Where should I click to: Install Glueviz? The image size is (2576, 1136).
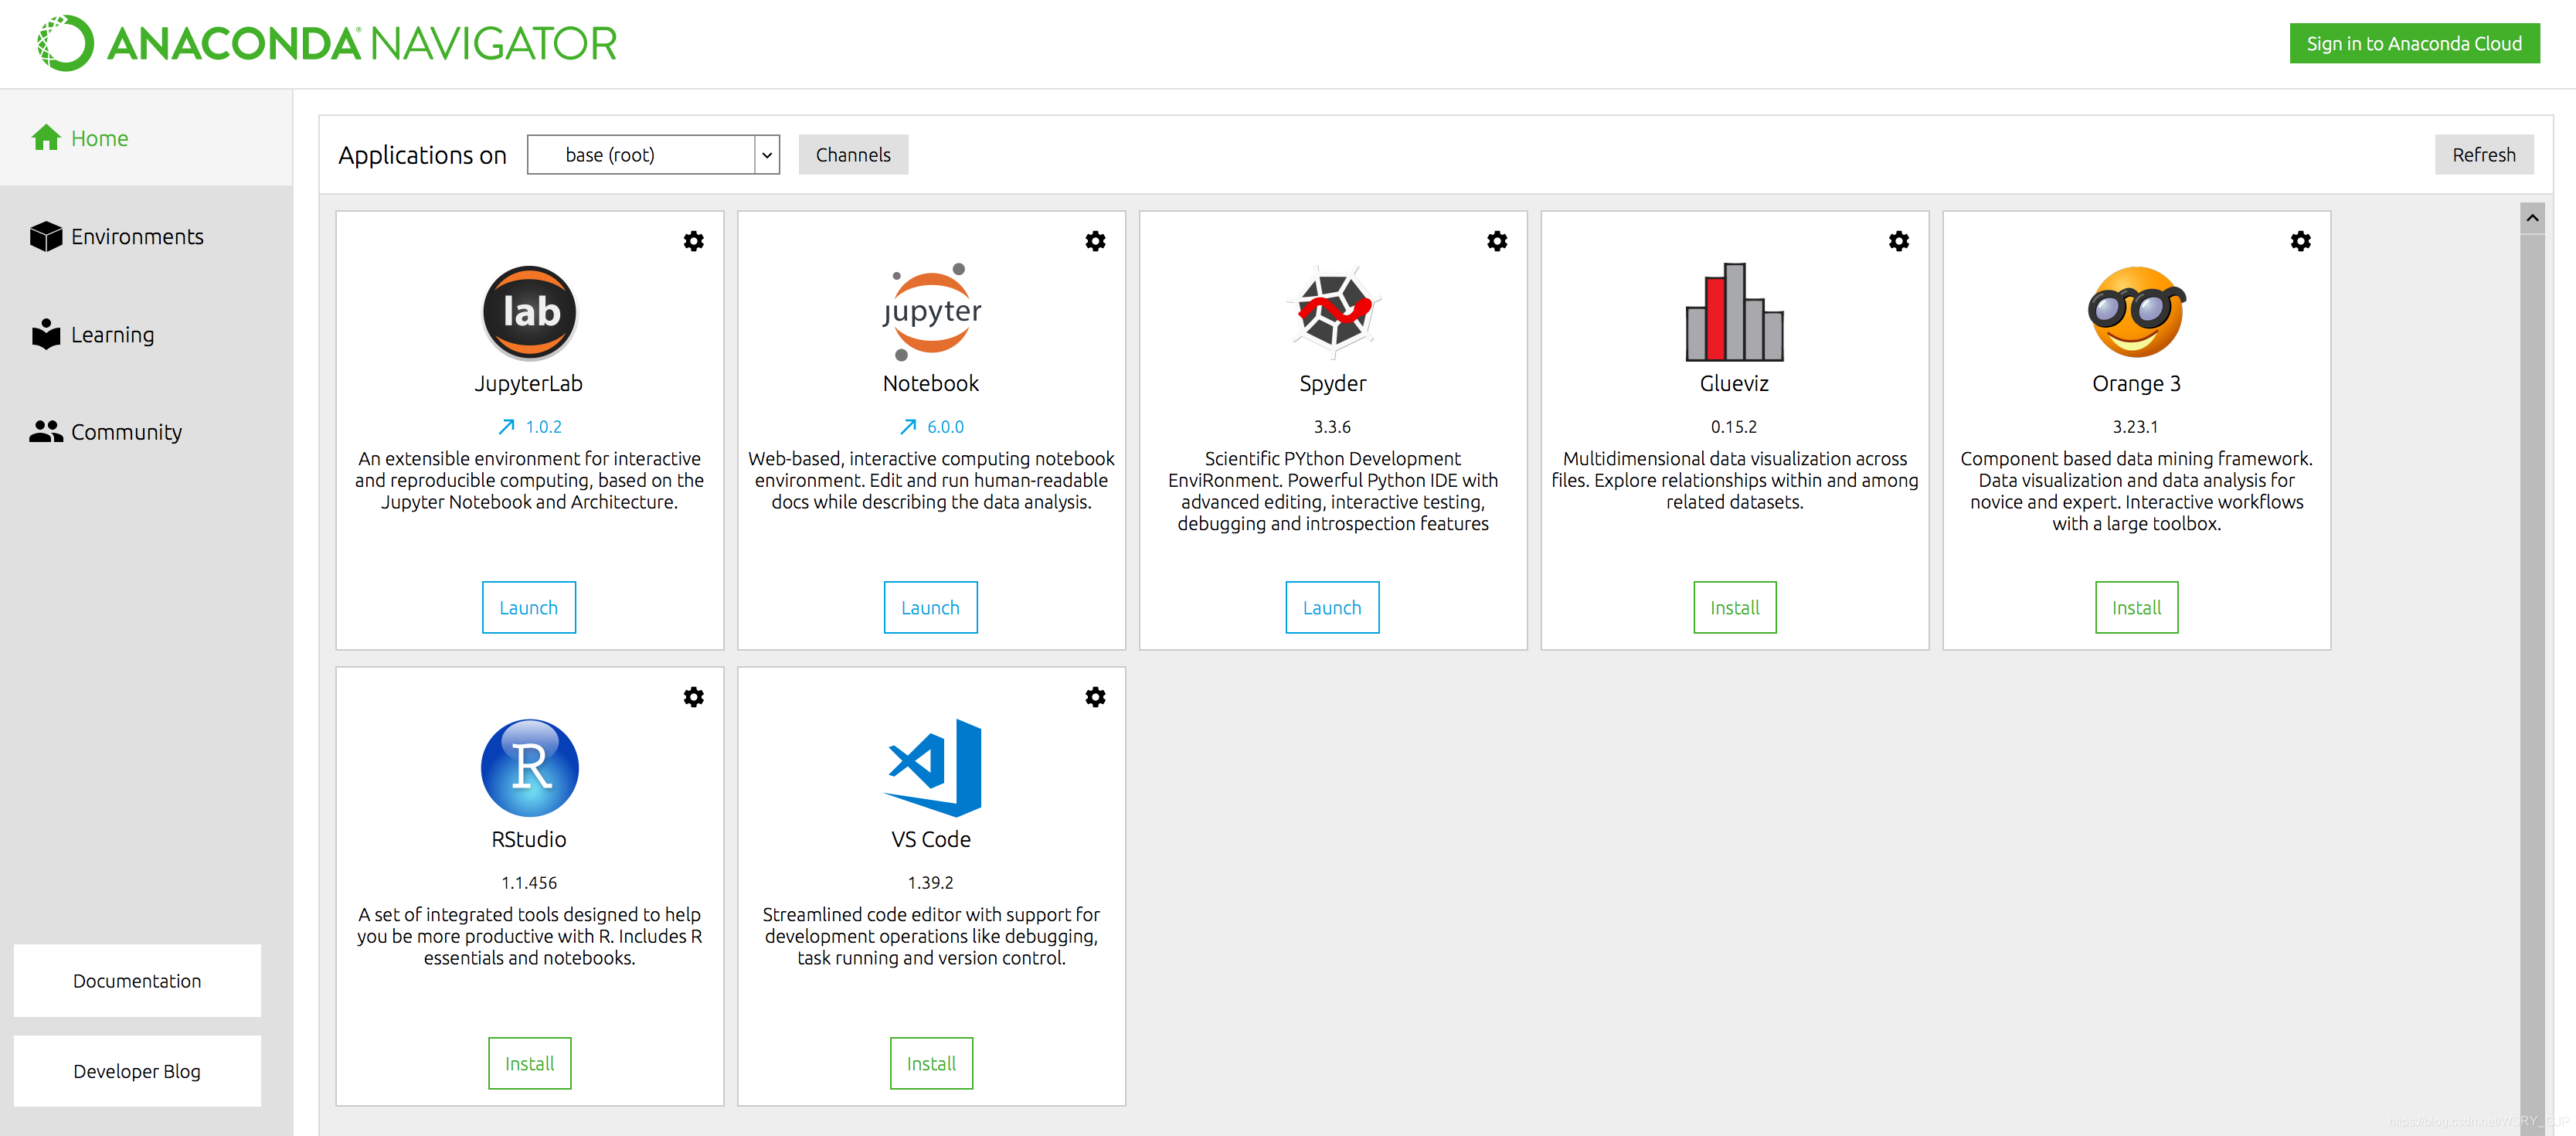(1735, 607)
